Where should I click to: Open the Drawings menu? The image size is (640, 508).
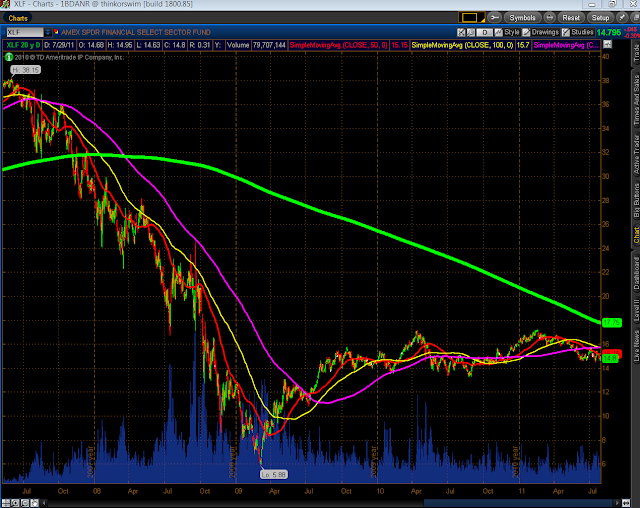pyautogui.click(x=541, y=32)
